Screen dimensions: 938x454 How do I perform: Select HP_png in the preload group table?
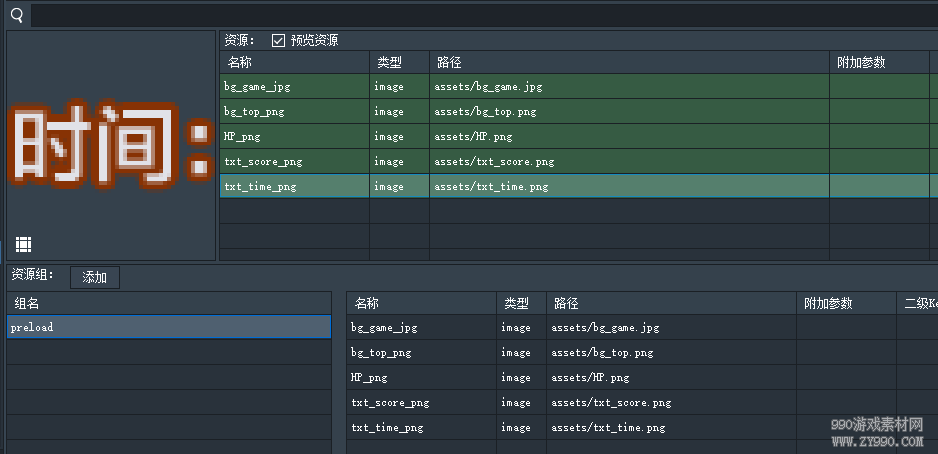tap(369, 378)
